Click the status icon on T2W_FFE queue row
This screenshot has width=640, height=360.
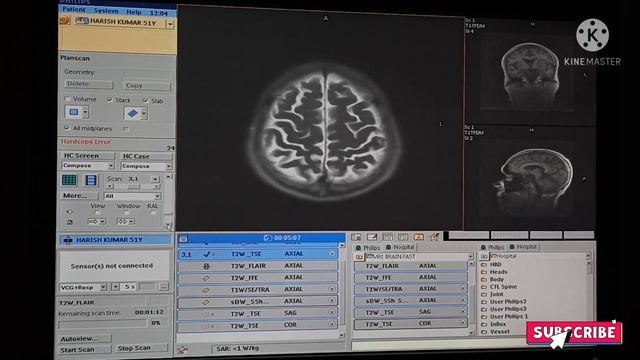206,278
